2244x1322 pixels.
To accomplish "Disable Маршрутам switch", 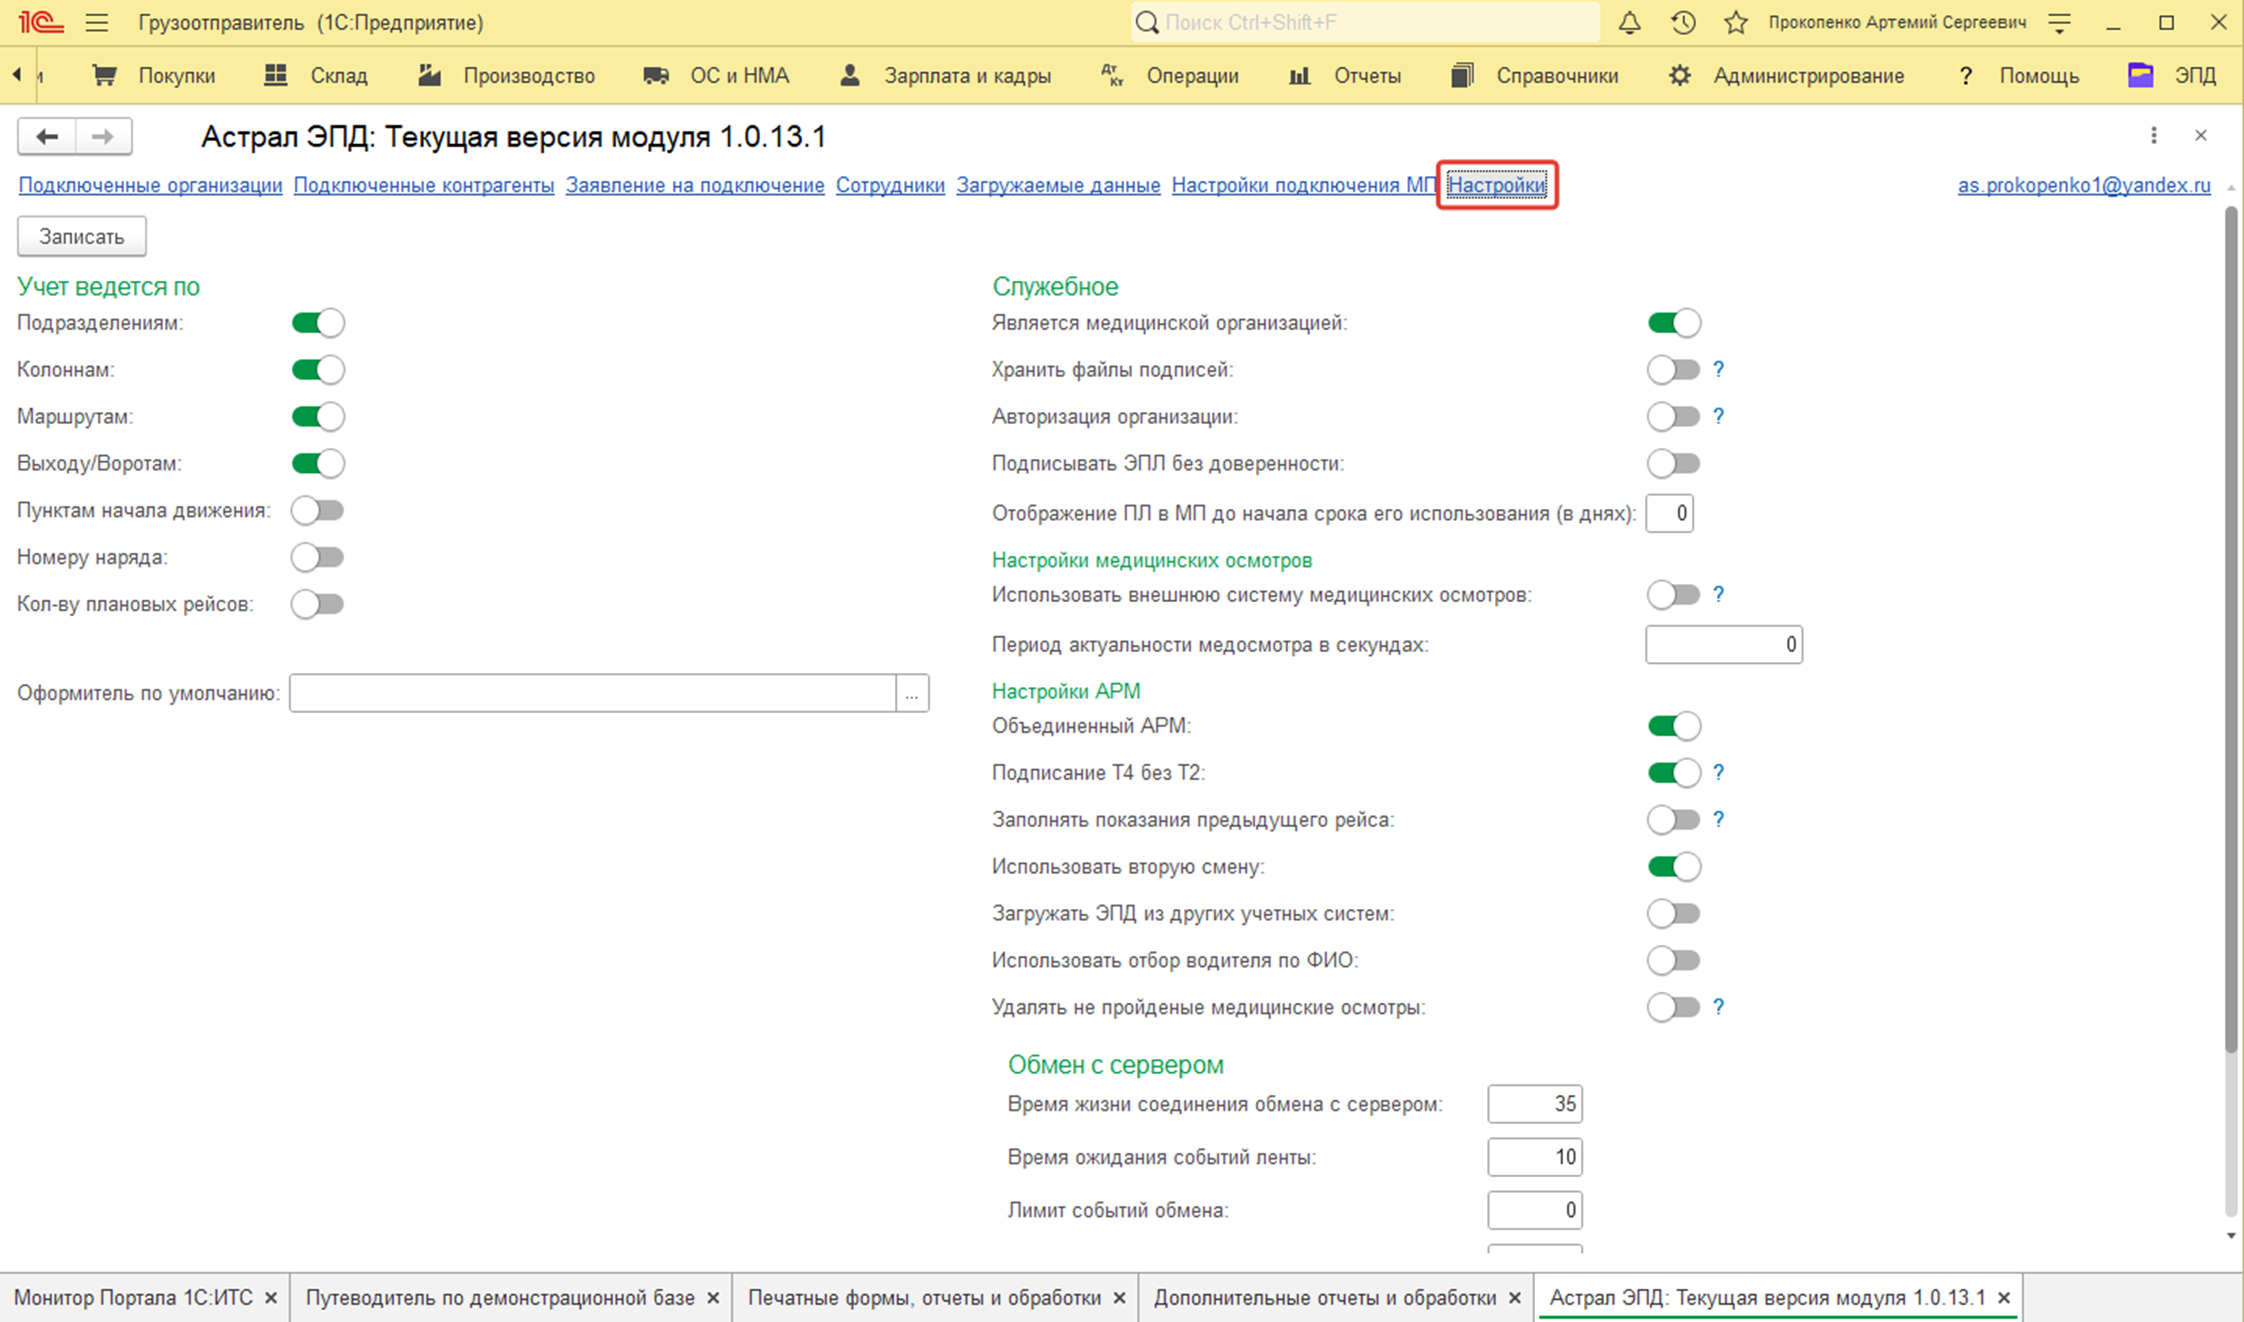I will pos(318,417).
